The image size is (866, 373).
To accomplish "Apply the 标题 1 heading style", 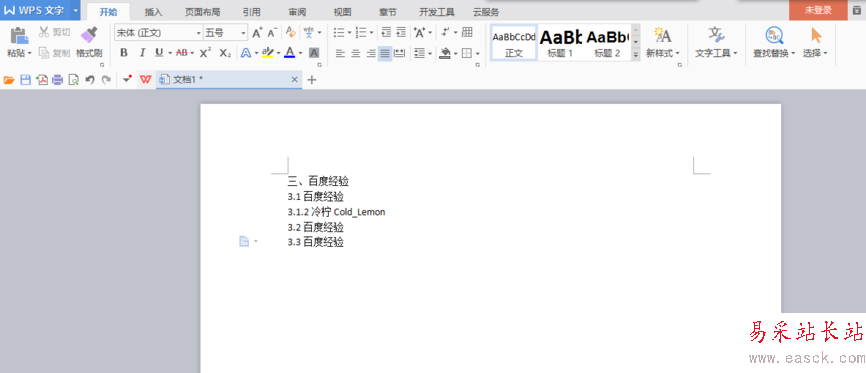I will (x=560, y=43).
